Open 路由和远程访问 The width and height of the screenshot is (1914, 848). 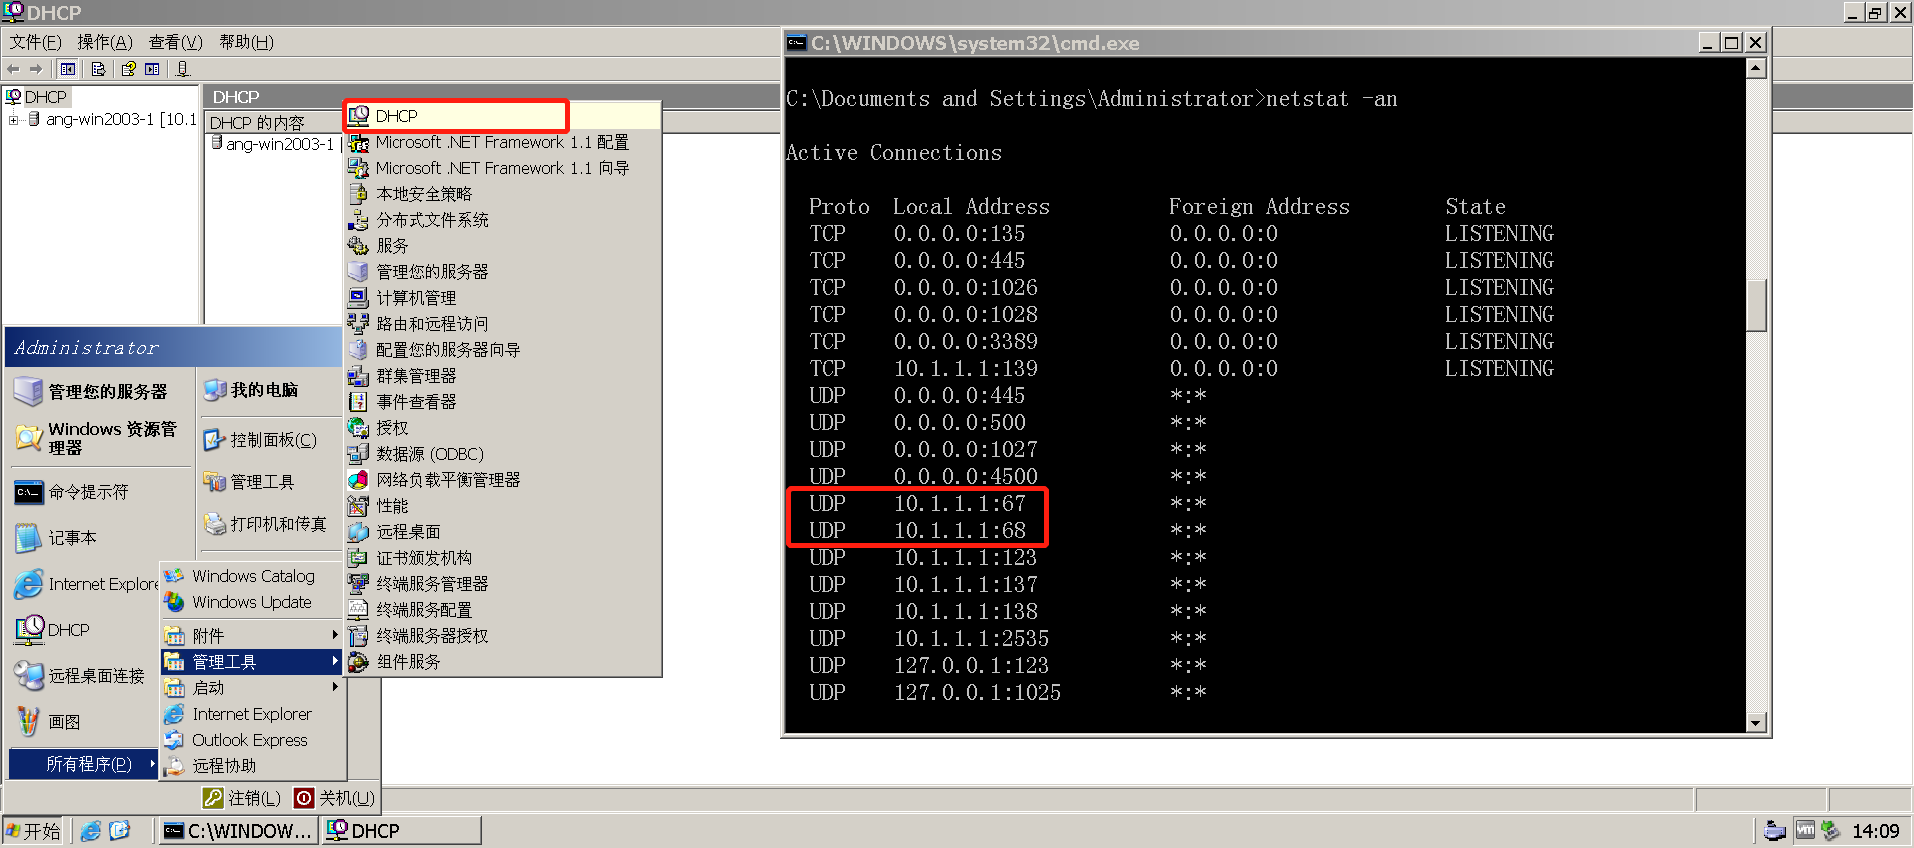pyautogui.click(x=503, y=324)
